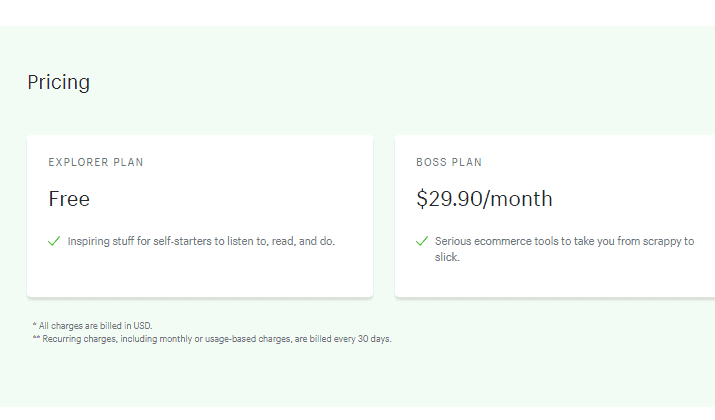The height and width of the screenshot is (420, 715).
Task: Click the 'Inspiring stuff for self-starters' description
Action: [x=201, y=241]
